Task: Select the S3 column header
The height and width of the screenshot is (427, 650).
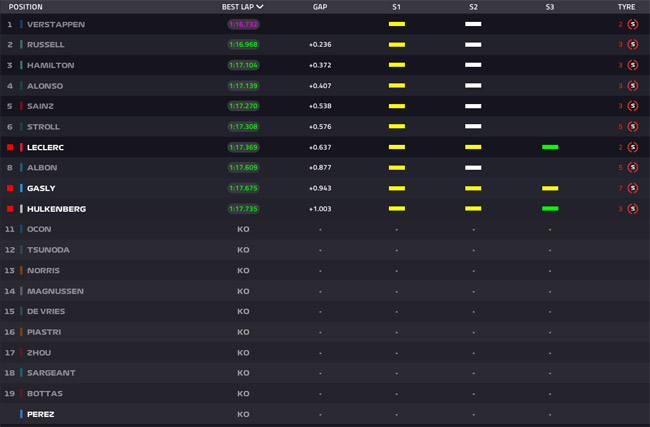Action: (x=550, y=7)
